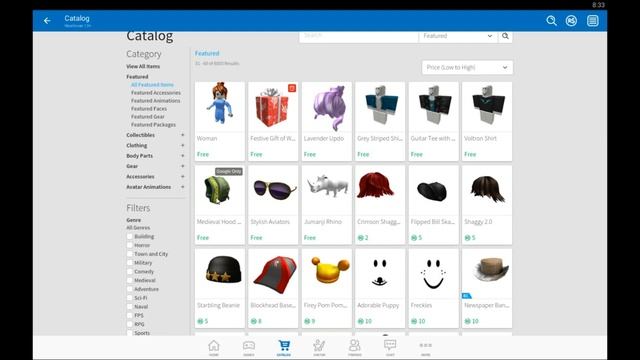Open the Blockhead Baseball cap thumbnail
The image size is (640, 360).
click(273, 274)
